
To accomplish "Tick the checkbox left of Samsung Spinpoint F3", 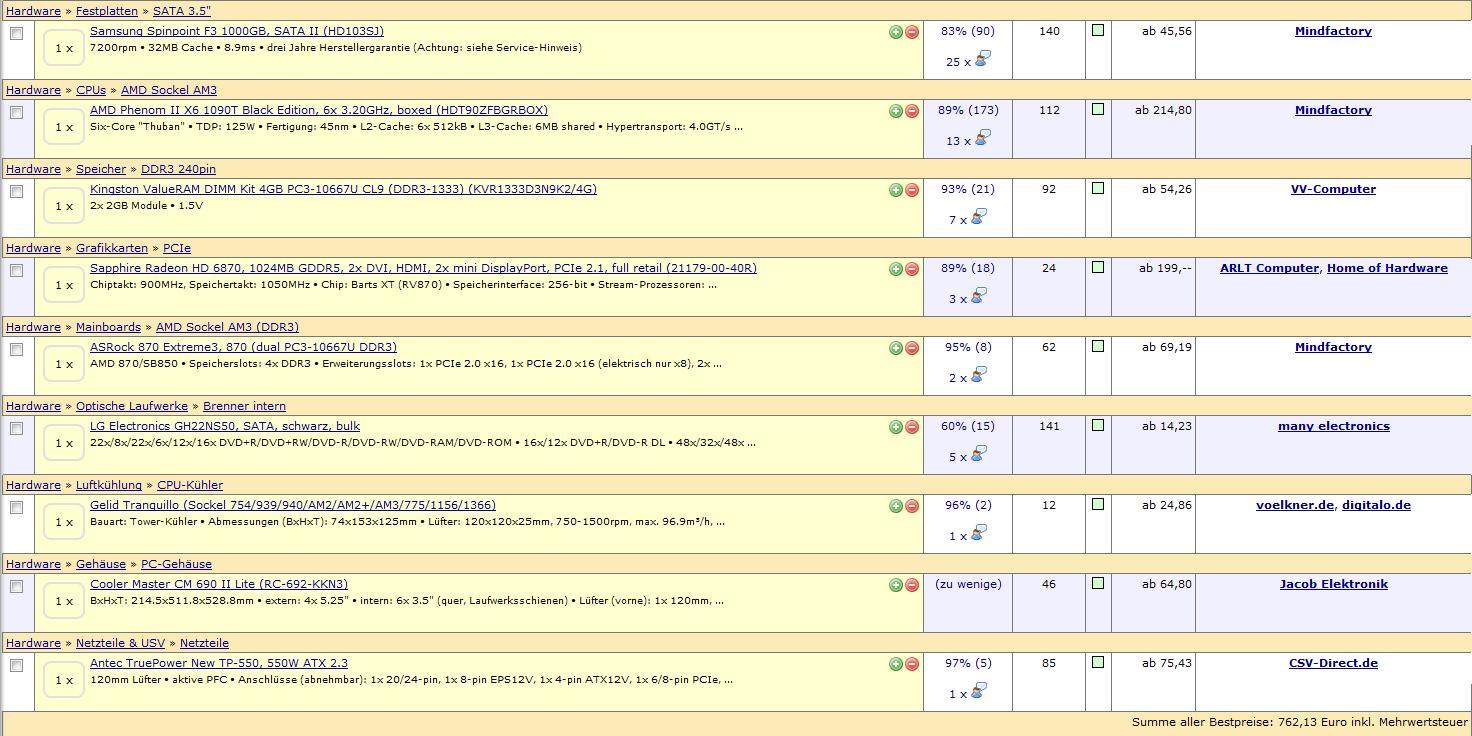I will click(x=16, y=34).
